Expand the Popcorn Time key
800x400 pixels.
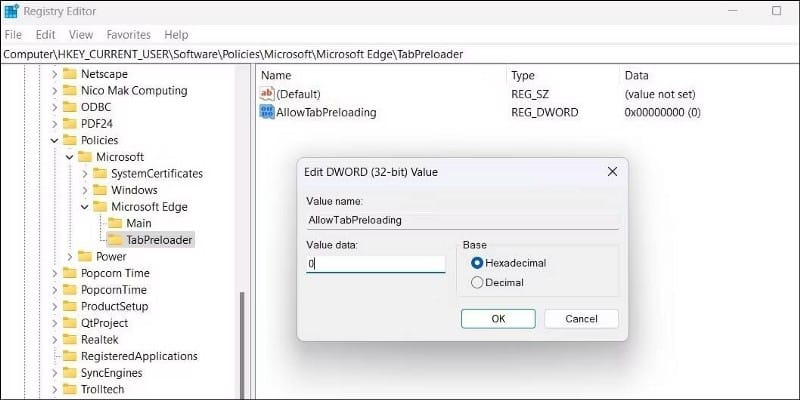55,273
